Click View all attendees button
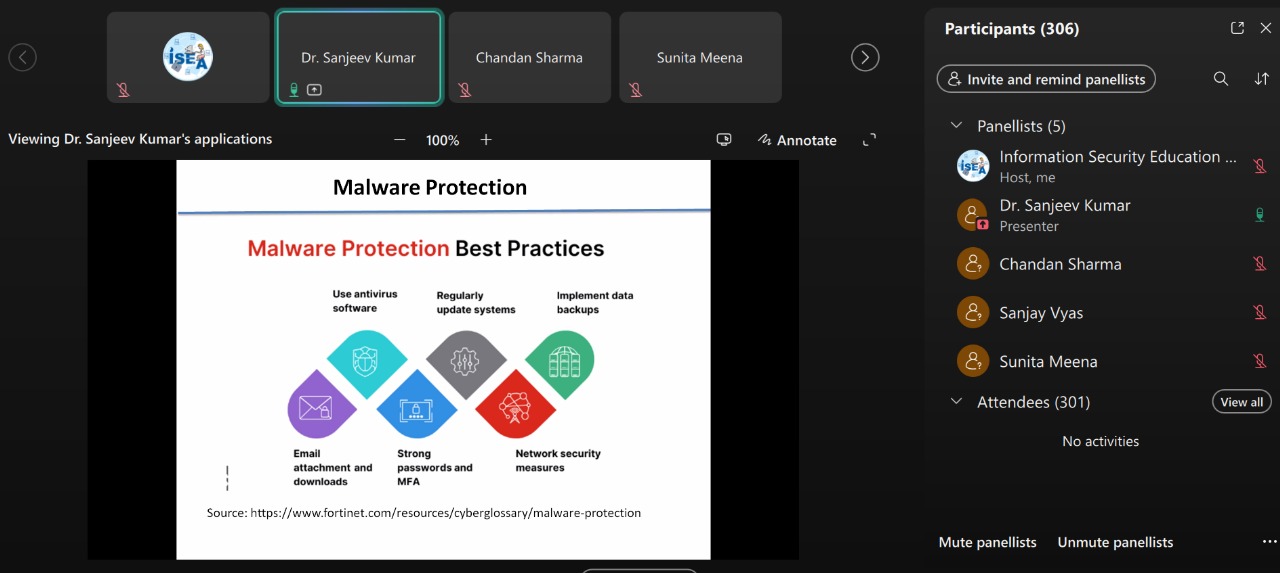 point(1241,402)
